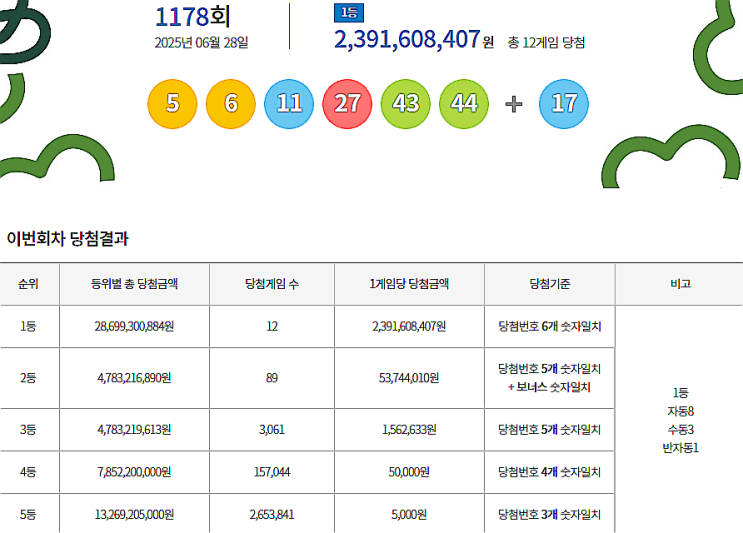Click winning games count 89 cell
The width and height of the screenshot is (743, 533).
pos(272,378)
